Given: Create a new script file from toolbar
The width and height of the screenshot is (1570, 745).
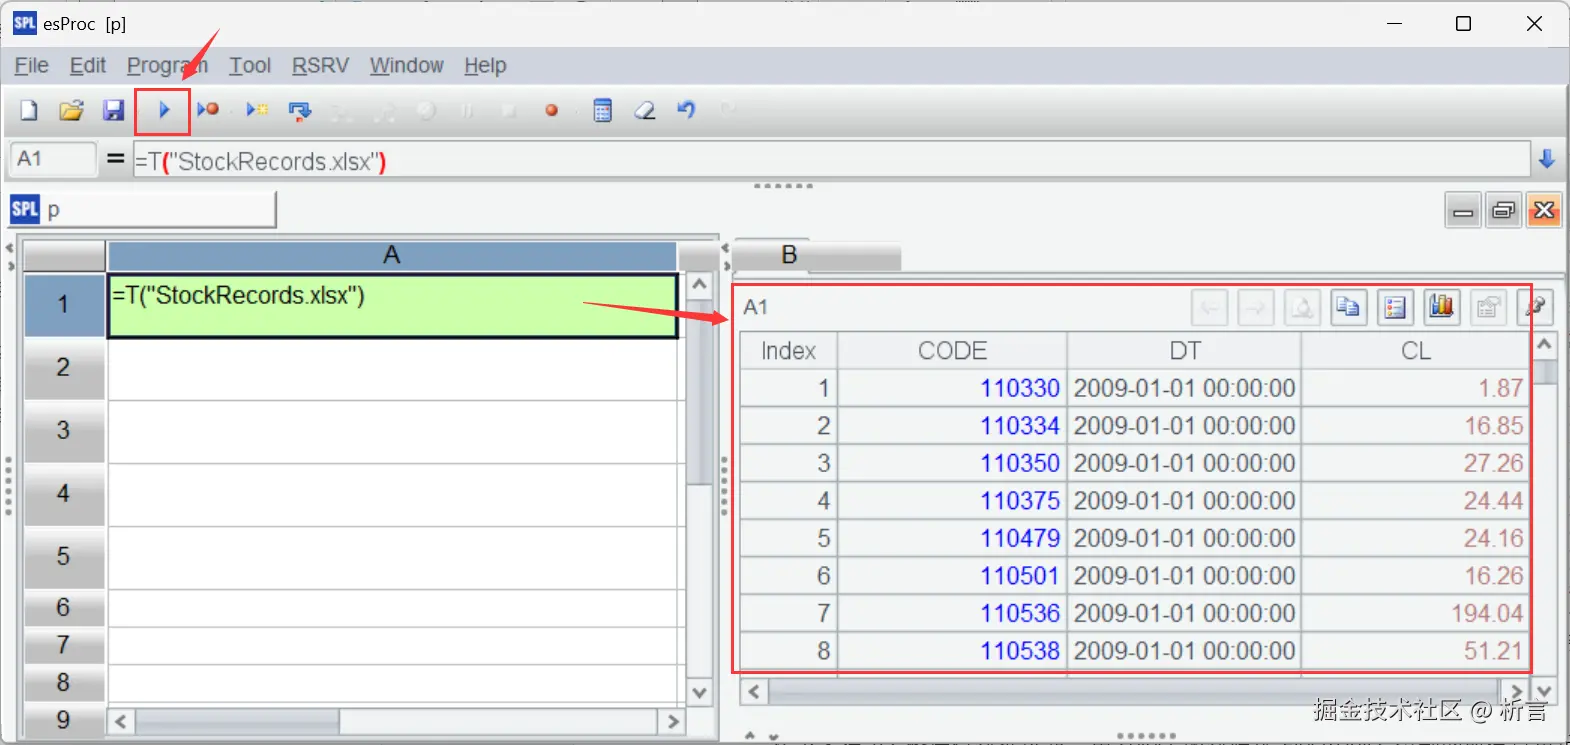Looking at the screenshot, I should 29,110.
